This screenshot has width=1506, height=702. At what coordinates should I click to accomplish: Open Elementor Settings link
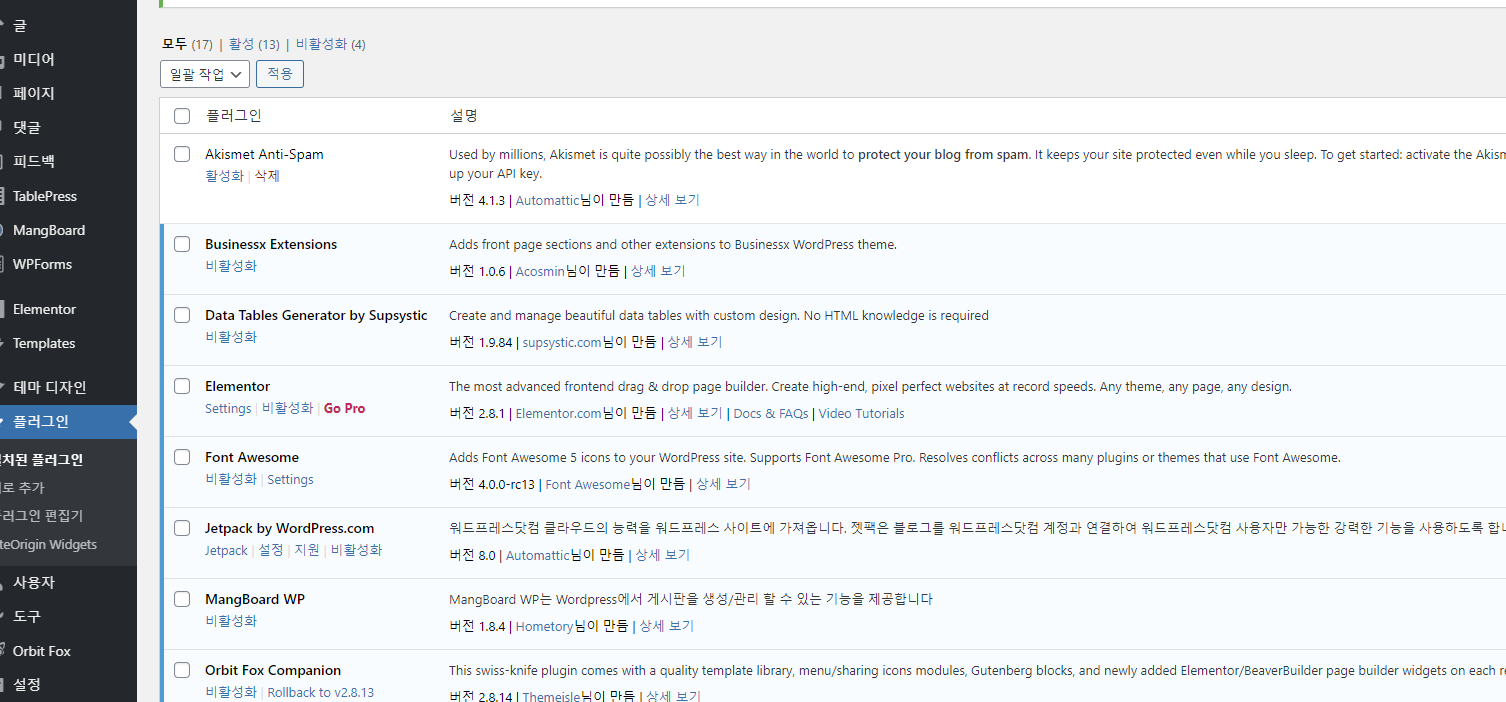[x=228, y=408]
